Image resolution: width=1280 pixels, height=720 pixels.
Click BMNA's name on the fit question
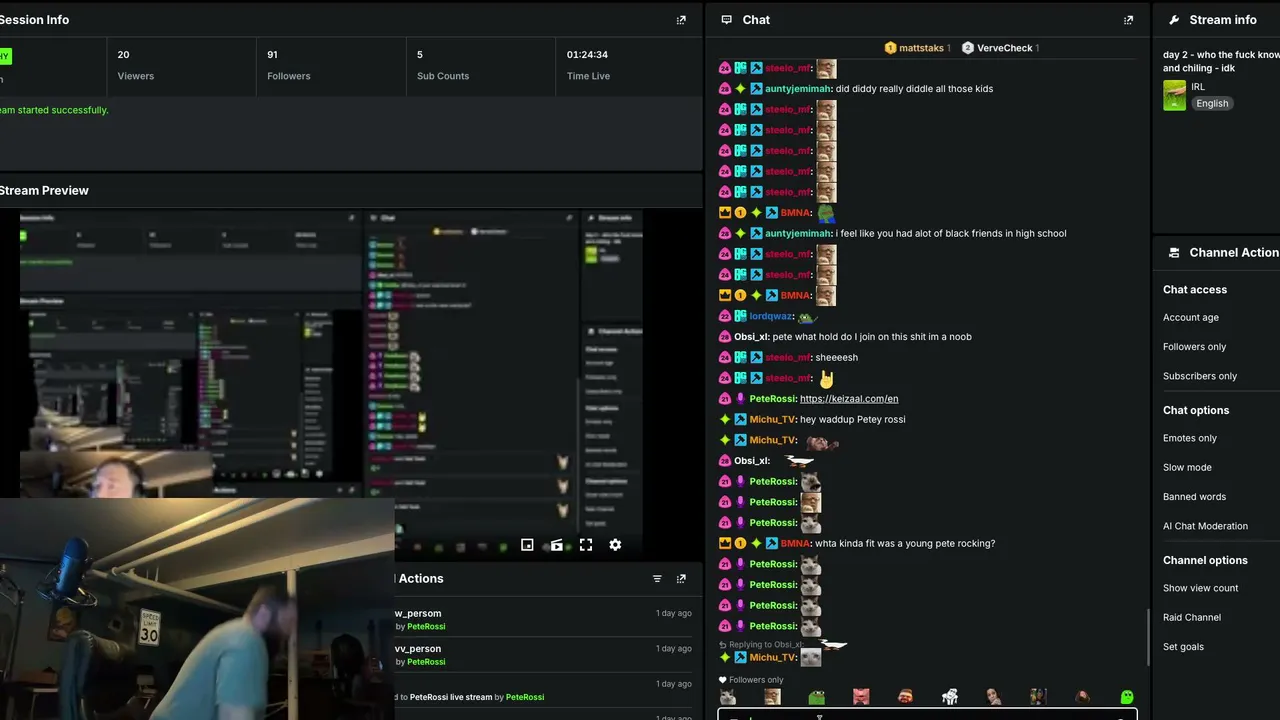(795, 544)
